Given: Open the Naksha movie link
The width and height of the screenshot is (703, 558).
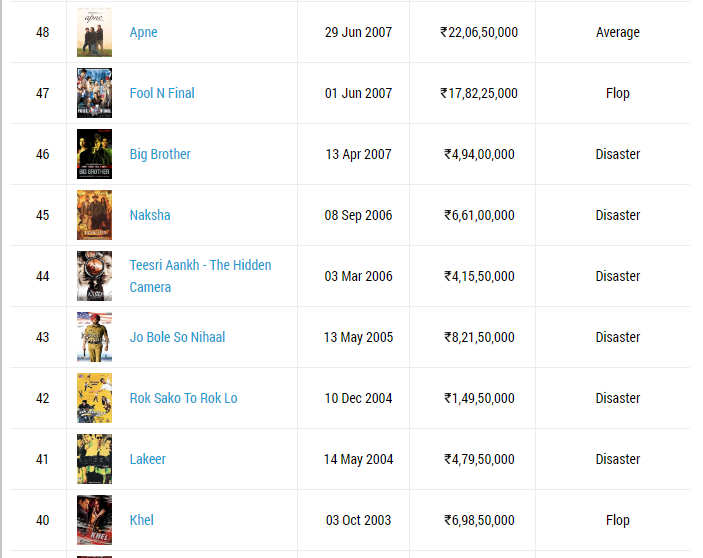Looking at the screenshot, I should pos(150,215).
